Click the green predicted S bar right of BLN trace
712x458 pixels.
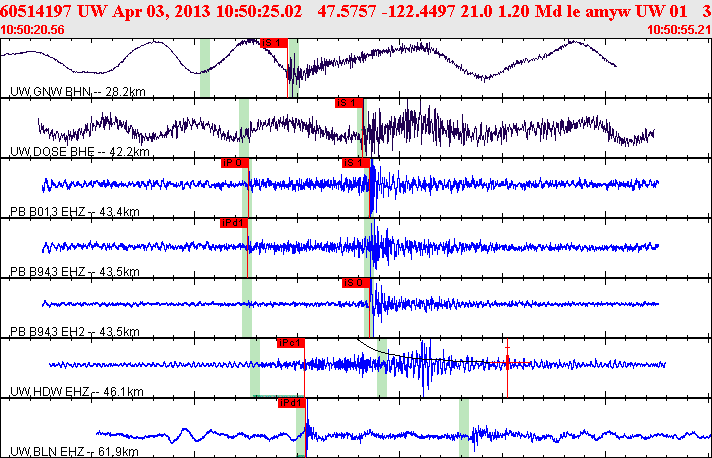pos(464,428)
